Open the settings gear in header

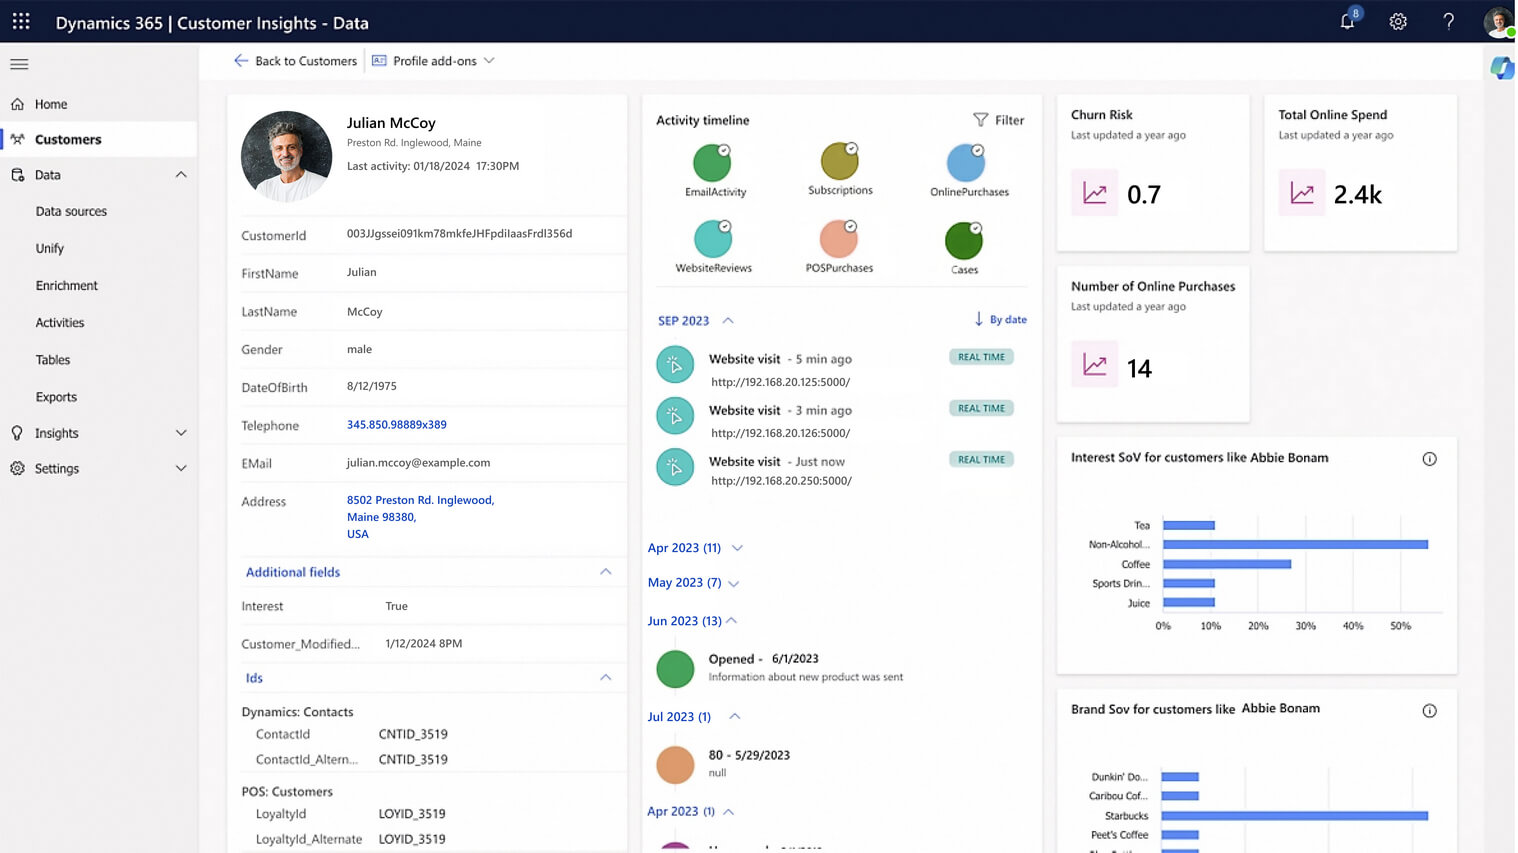(x=1398, y=22)
